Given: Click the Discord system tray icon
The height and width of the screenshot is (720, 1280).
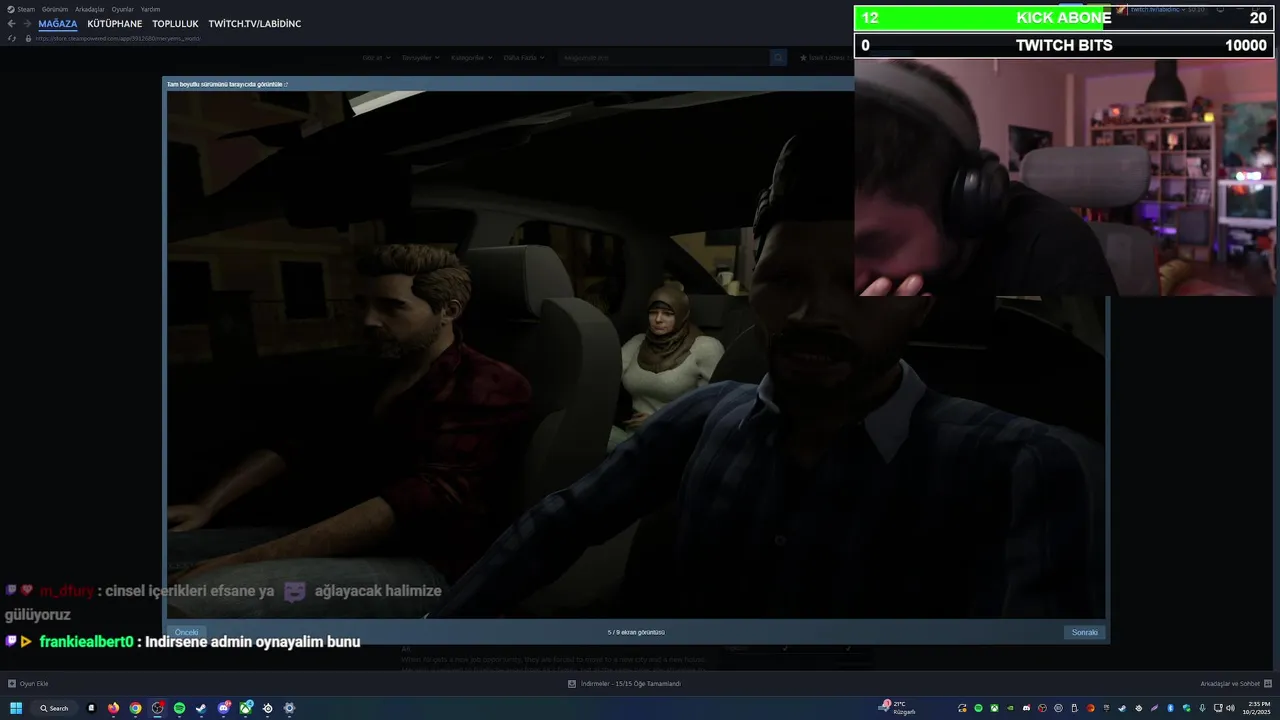Looking at the screenshot, I should [1026, 708].
